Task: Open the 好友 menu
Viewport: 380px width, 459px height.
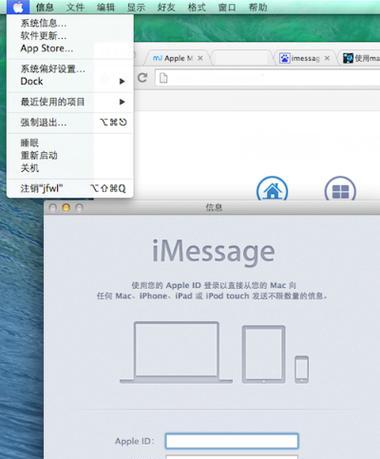Action: [166, 7]
